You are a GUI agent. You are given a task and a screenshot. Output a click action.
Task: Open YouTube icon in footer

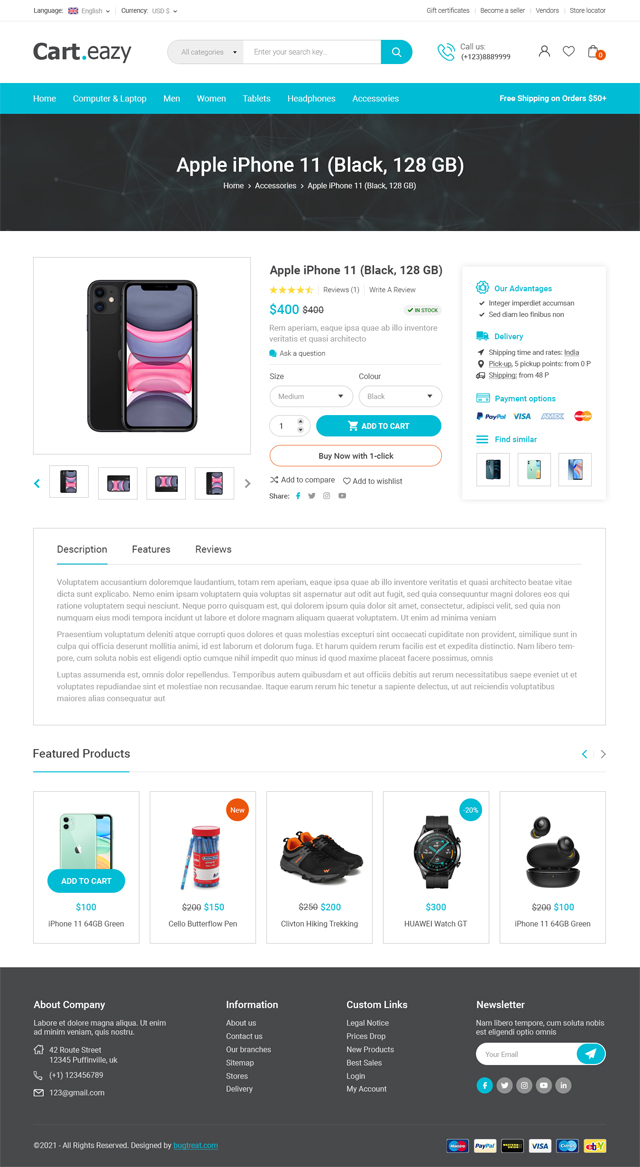click(x=544, y=1086)
